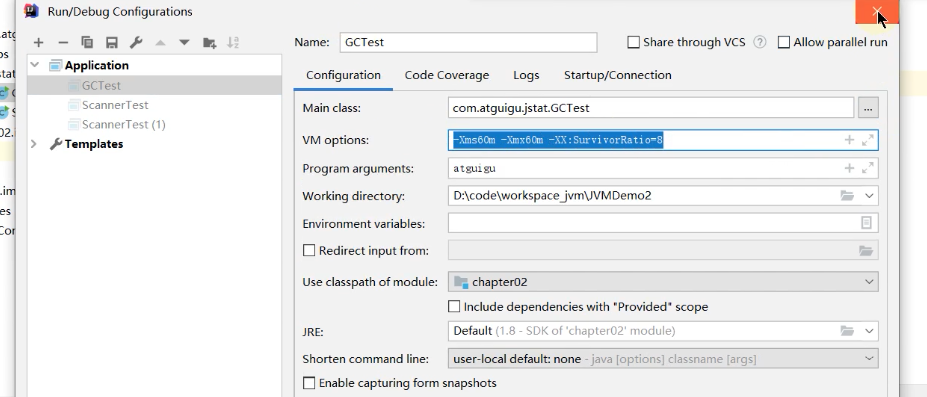Switch to Code Coverage tab

446,75
